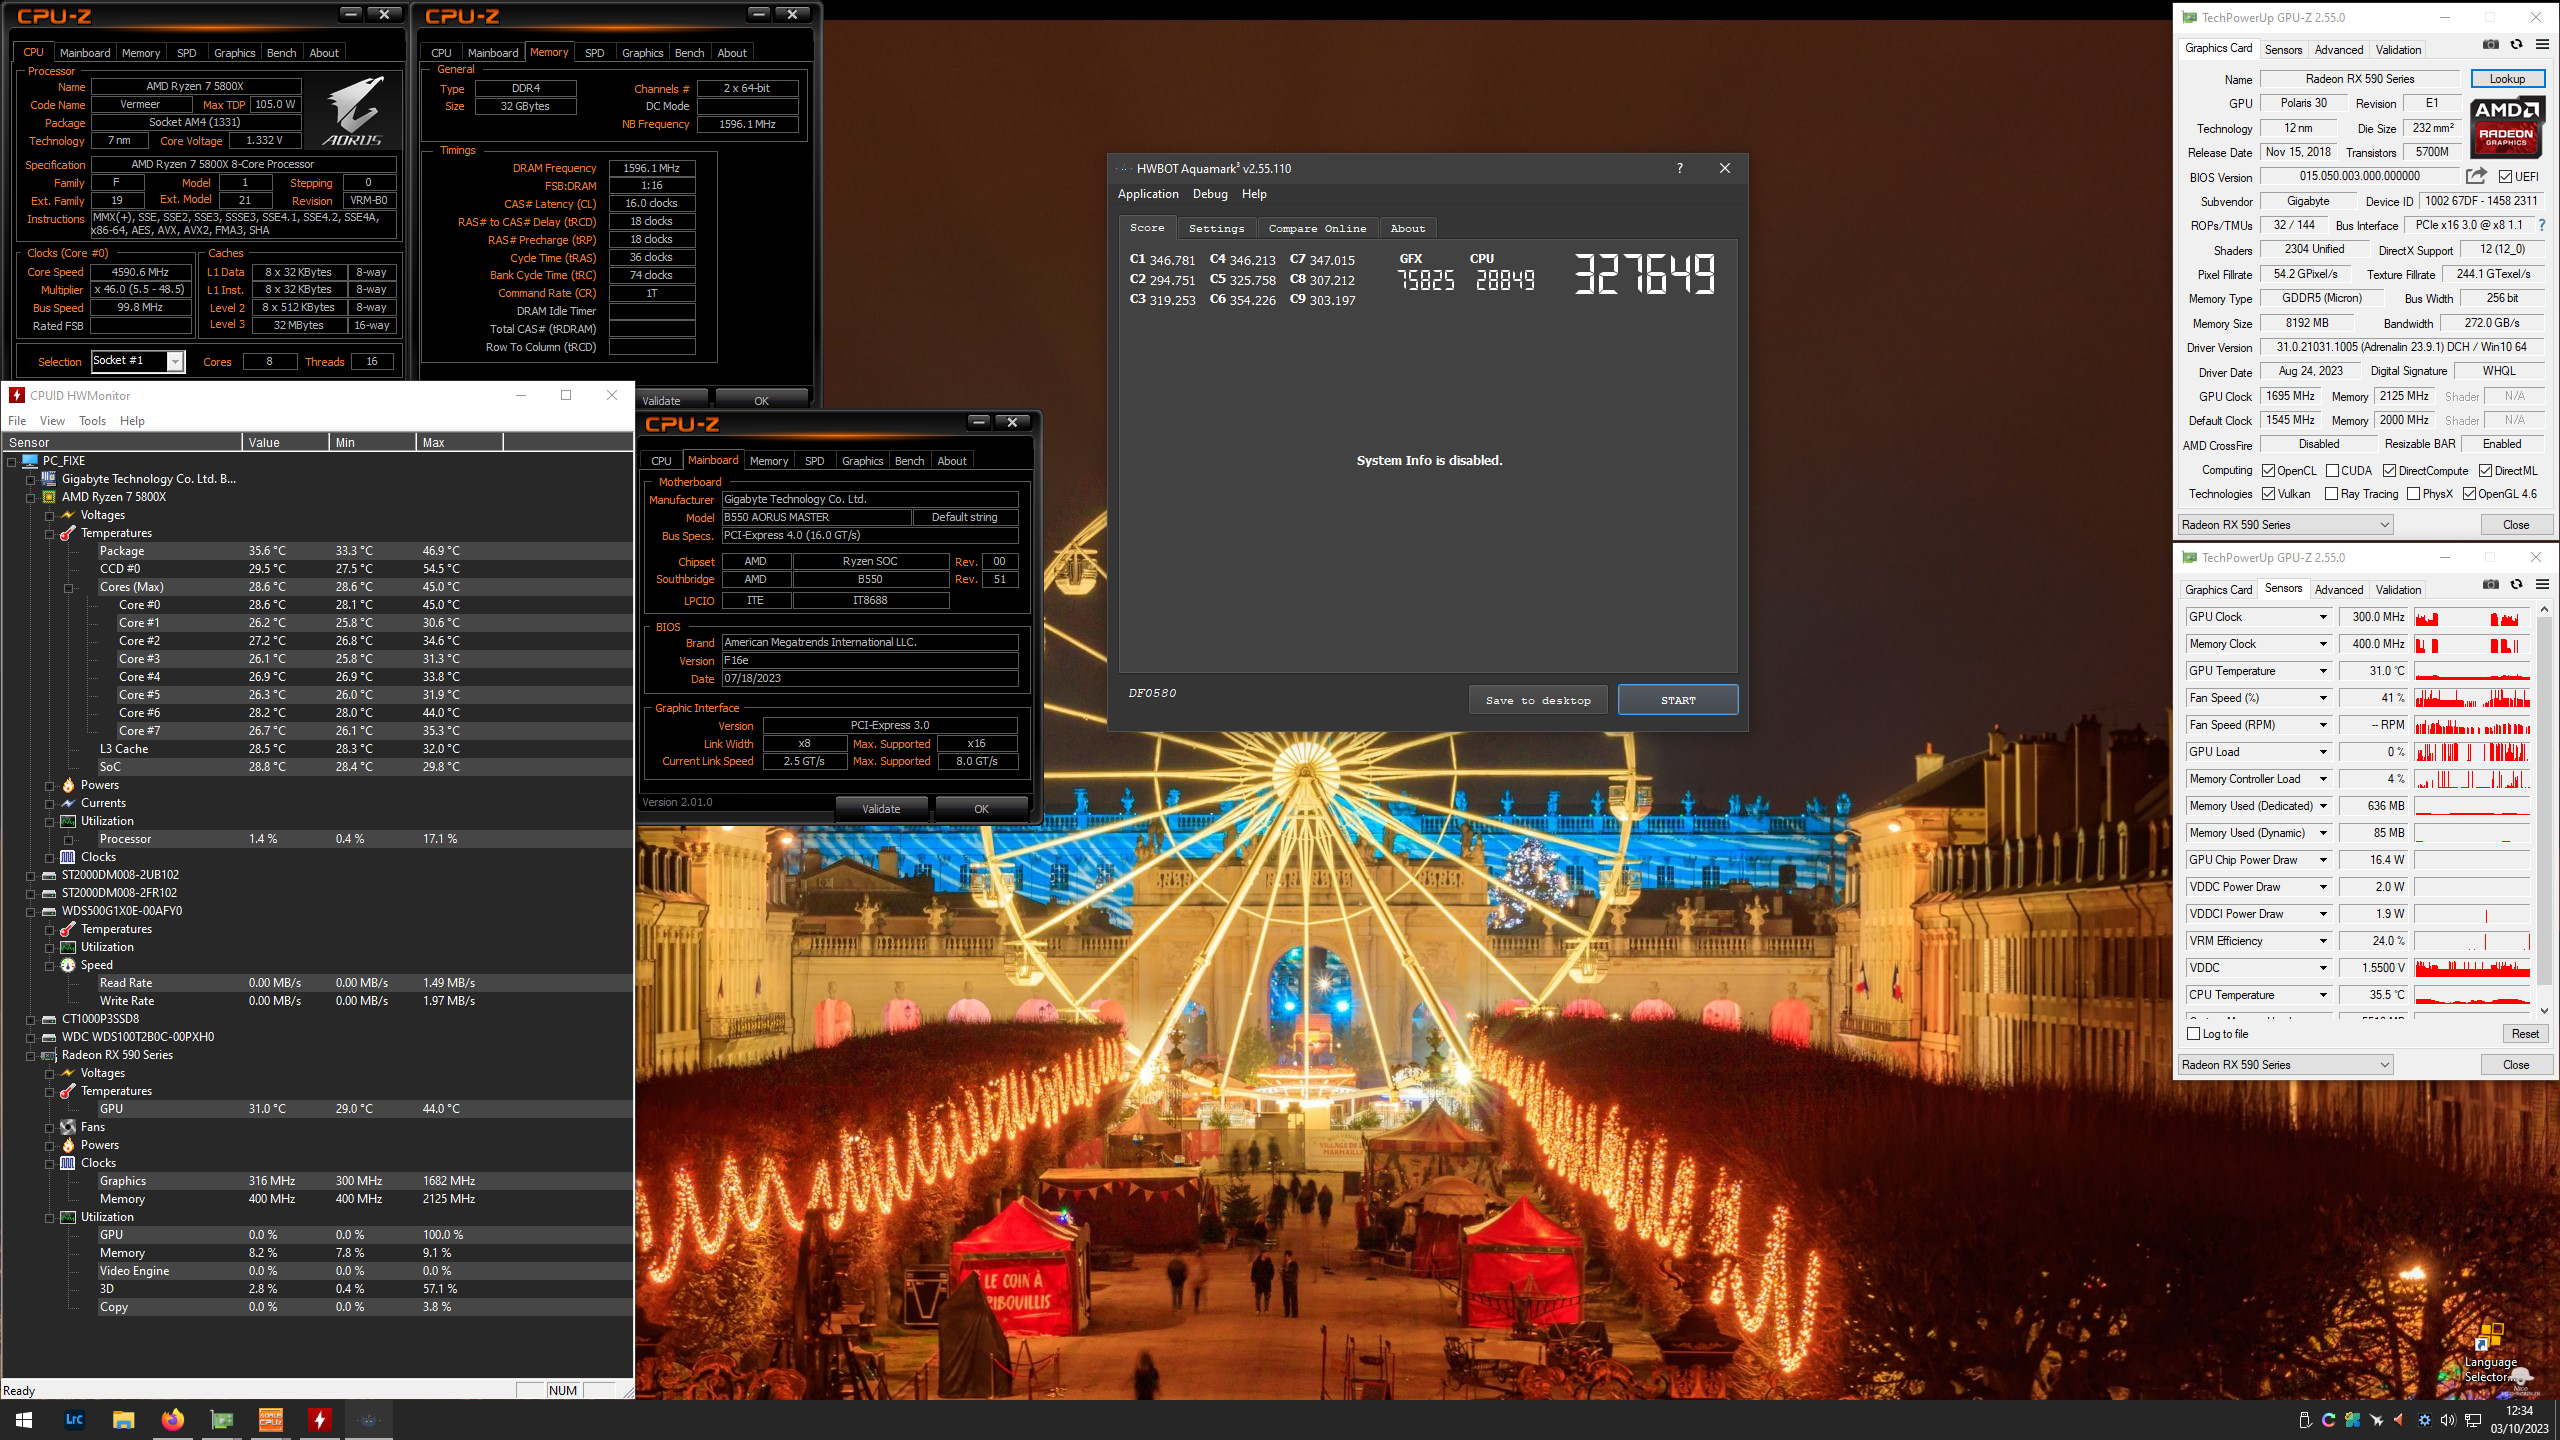
Task: Toggle the OpenCL checkbox
Action: pos(2269,471)
